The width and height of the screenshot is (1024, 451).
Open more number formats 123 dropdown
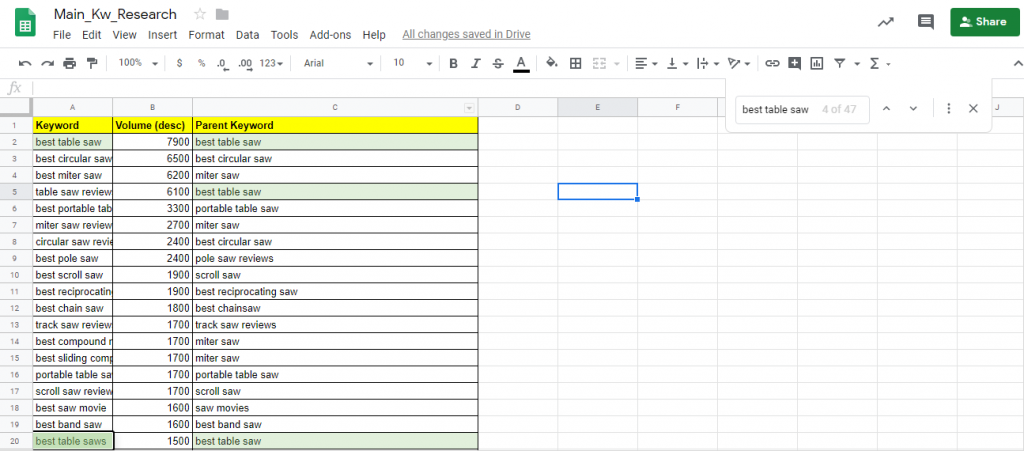point(271,63)
